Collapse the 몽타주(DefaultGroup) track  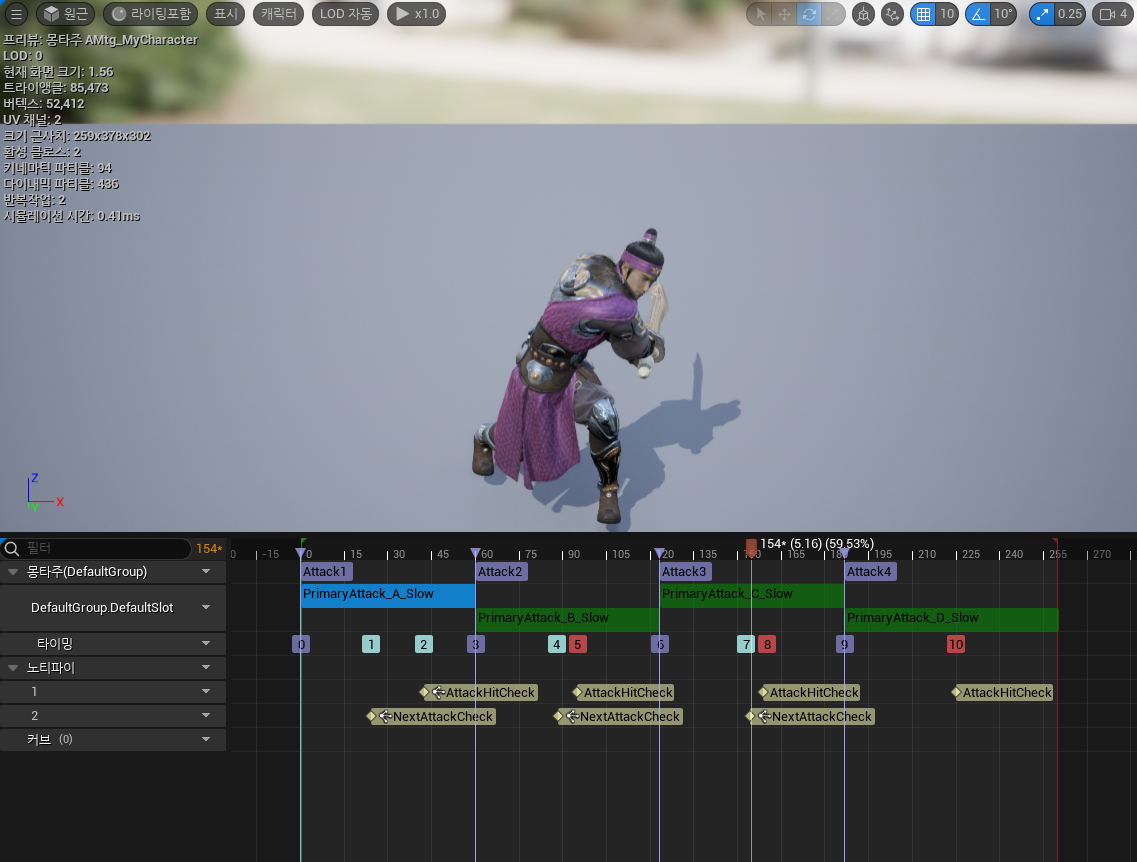pos(12,571)
